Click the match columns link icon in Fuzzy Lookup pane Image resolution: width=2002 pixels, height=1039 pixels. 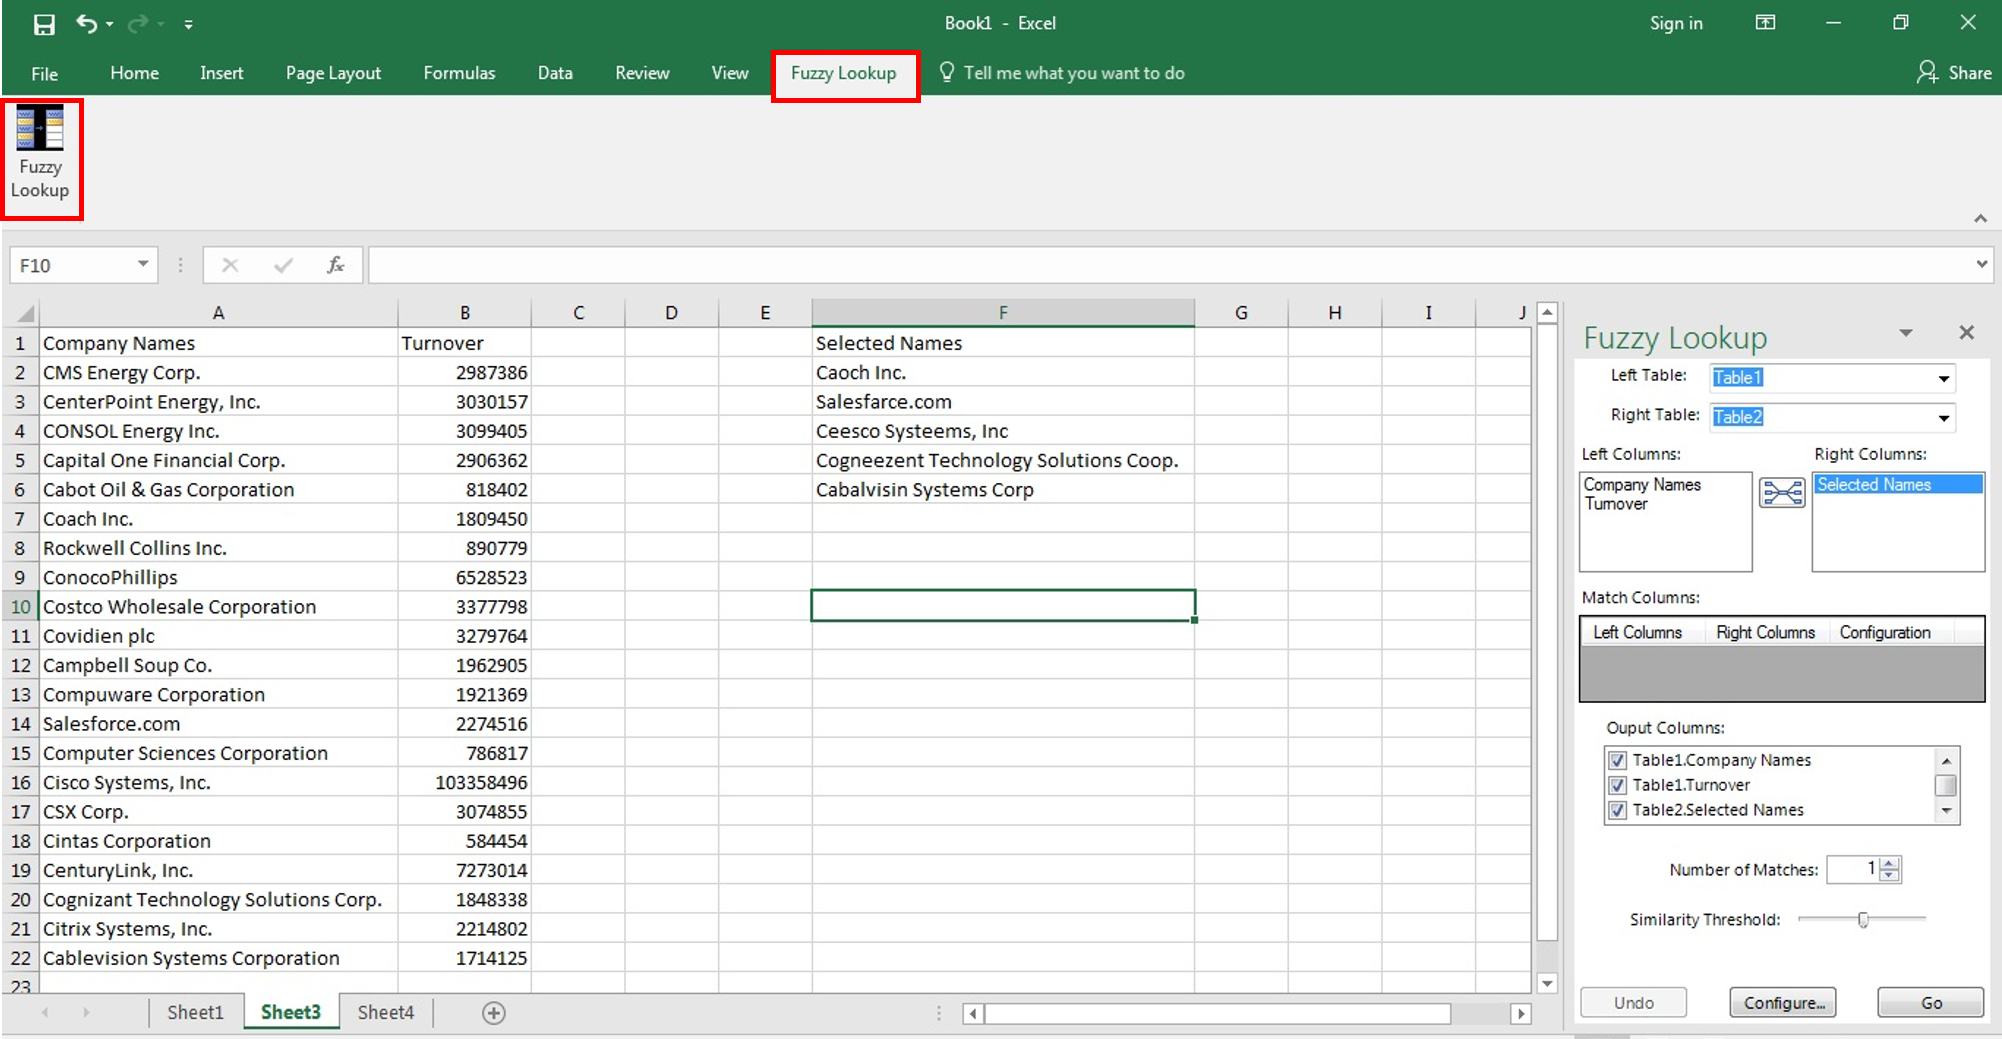coord(1781,492)
